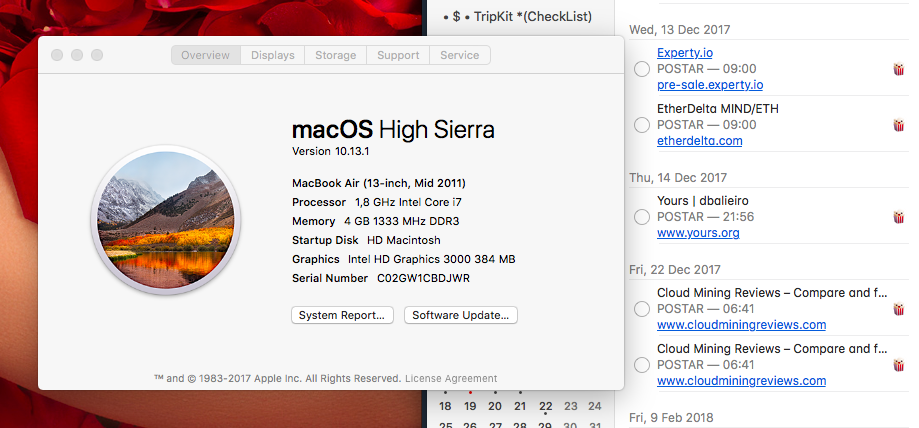
Task: Click the POSTAR — 21:56 time text
Action: pyautogui.click(x=706, y=216)
